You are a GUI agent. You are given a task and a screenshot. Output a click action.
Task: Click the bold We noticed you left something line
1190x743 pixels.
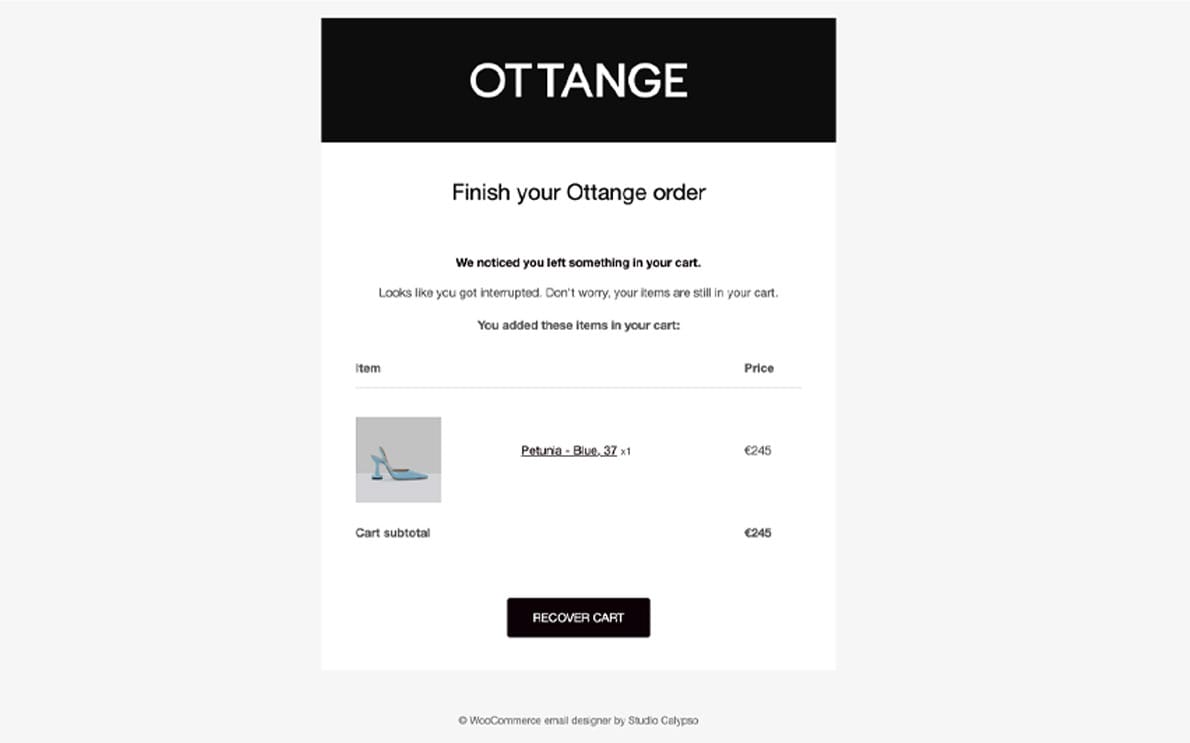pyautogui.click(x=578, y=263)
